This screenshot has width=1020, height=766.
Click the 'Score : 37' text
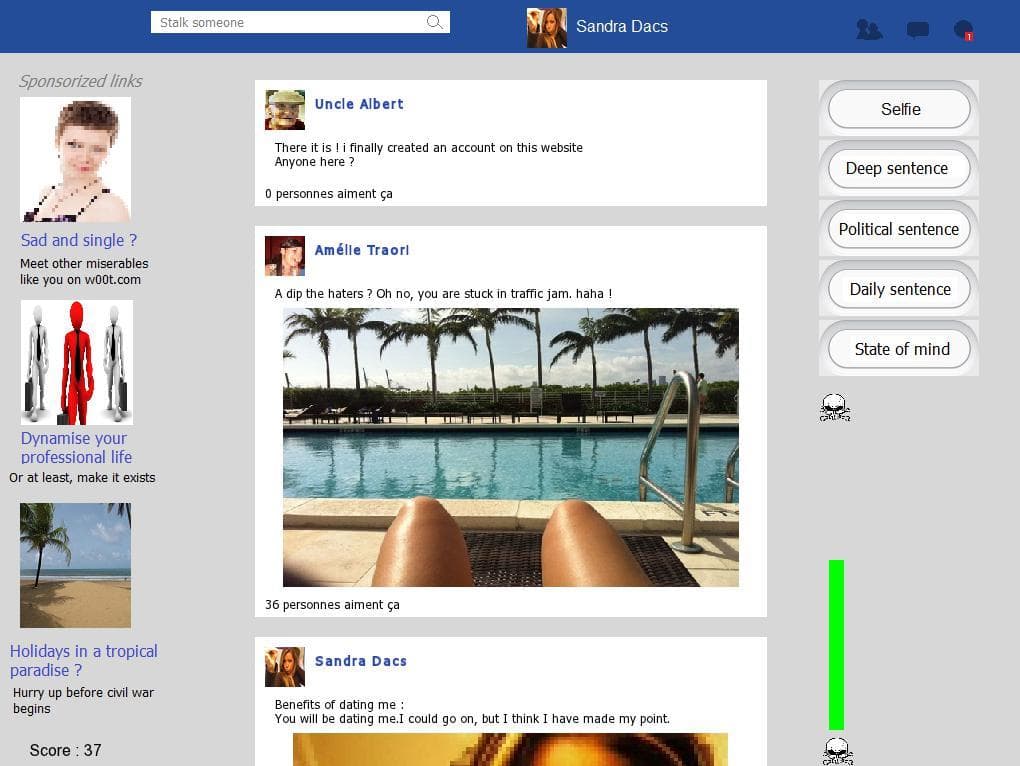coord(65,750)
